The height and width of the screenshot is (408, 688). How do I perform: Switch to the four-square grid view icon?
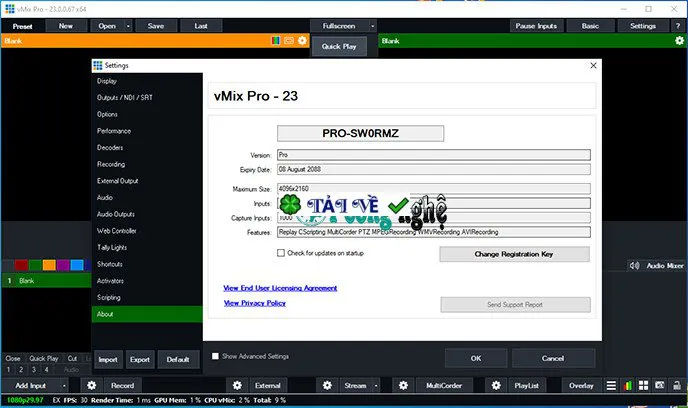[x=644, y=385]
